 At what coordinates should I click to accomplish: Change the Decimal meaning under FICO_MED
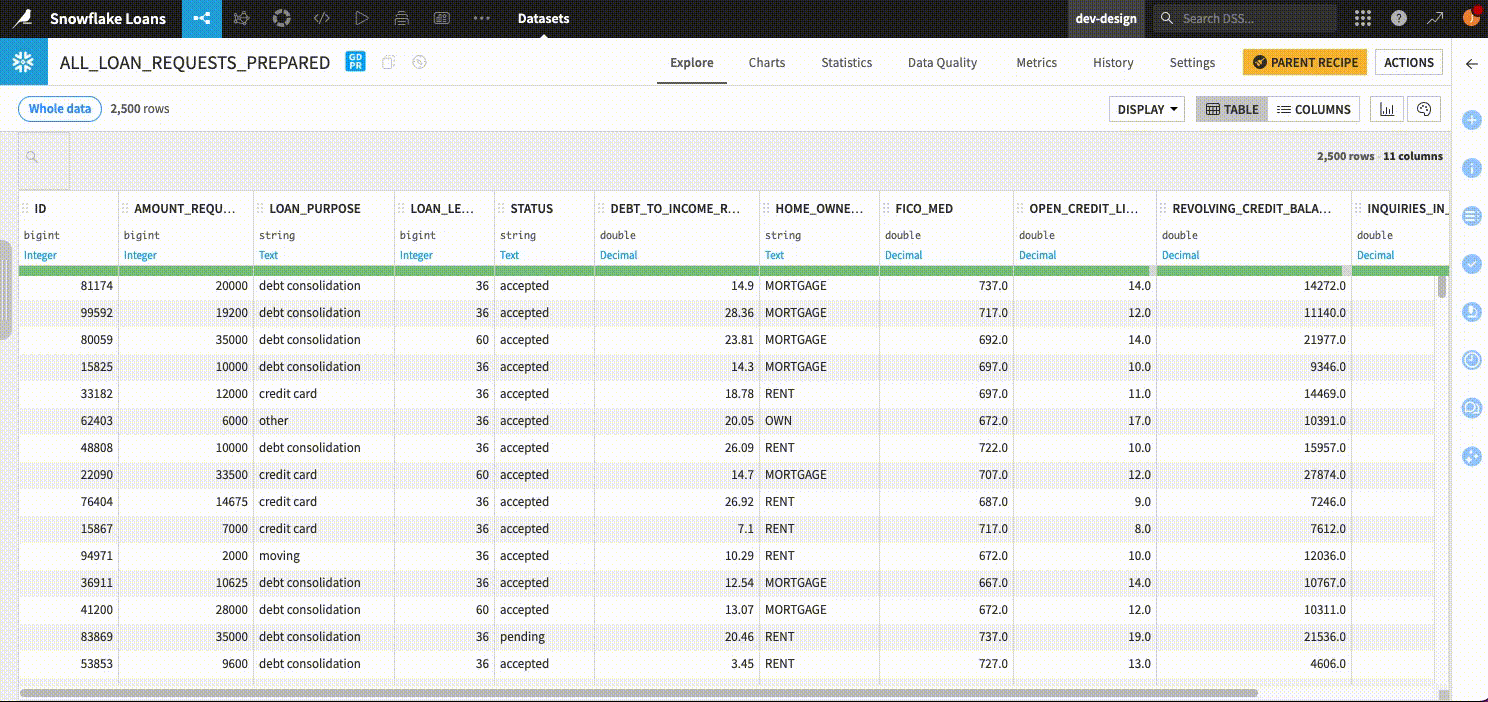pyautogui.click(x=903, y=255)
